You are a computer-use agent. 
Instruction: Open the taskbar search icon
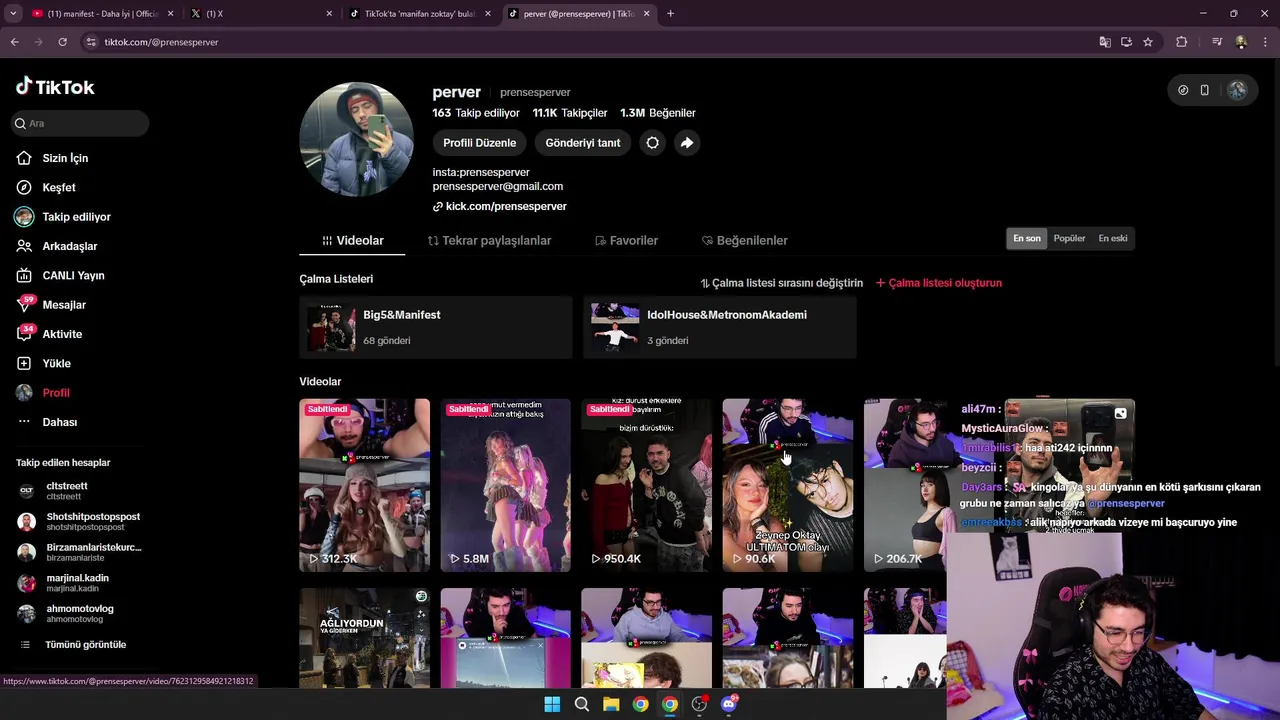581,704
